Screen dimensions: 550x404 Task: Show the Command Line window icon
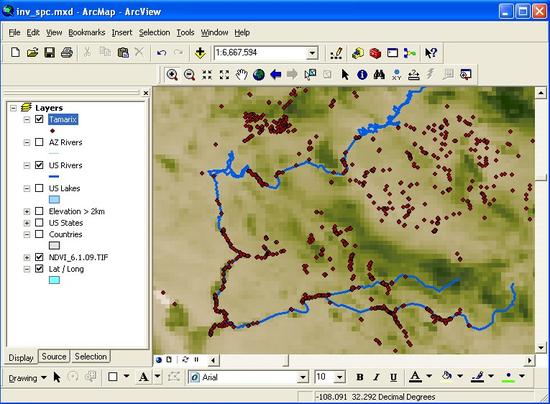pyautogui.click(x=393, y=53)
